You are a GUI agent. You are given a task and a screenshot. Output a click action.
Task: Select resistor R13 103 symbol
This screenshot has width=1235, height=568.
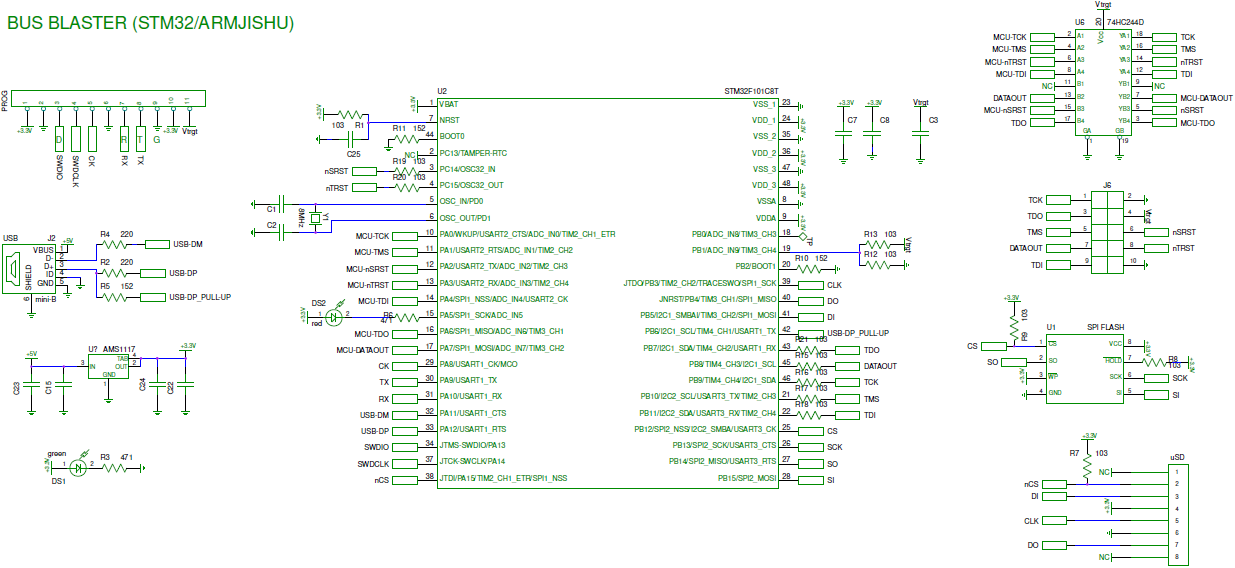point(877,243)
